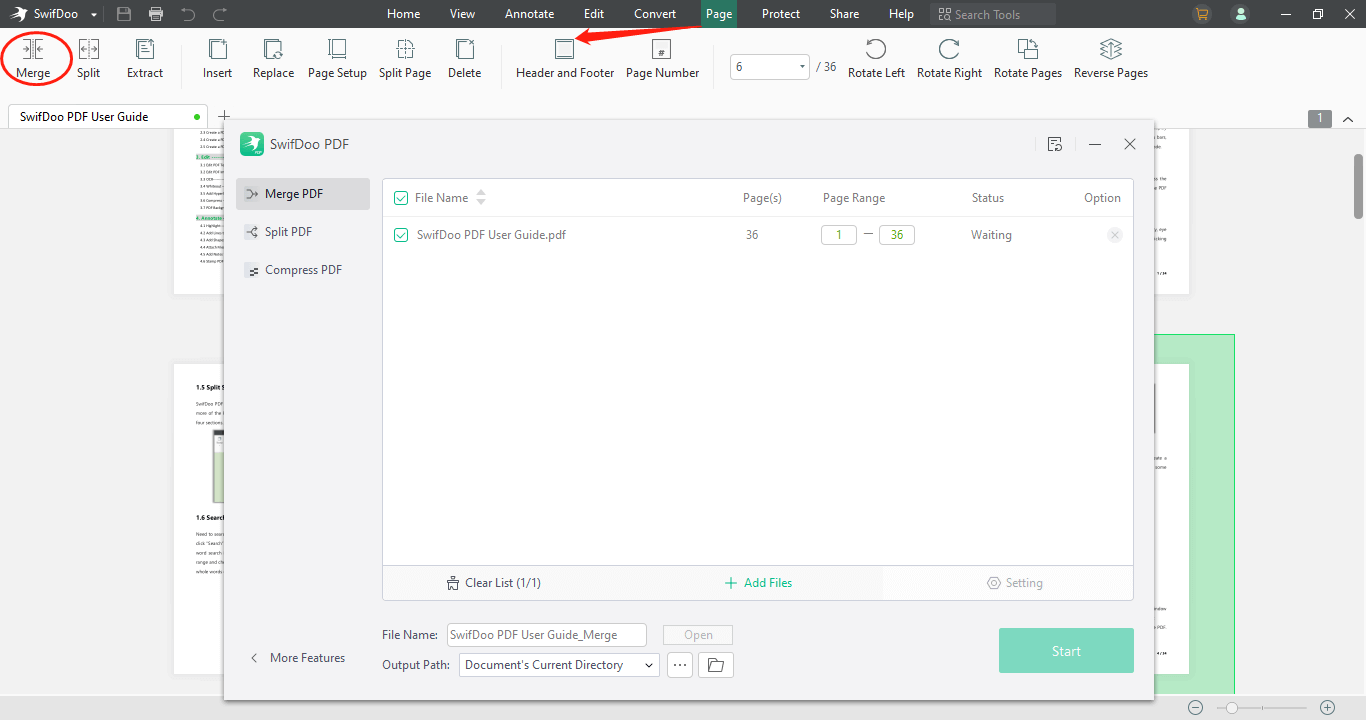
Task: Click the Waiting status text
Action: click(991, 235)
